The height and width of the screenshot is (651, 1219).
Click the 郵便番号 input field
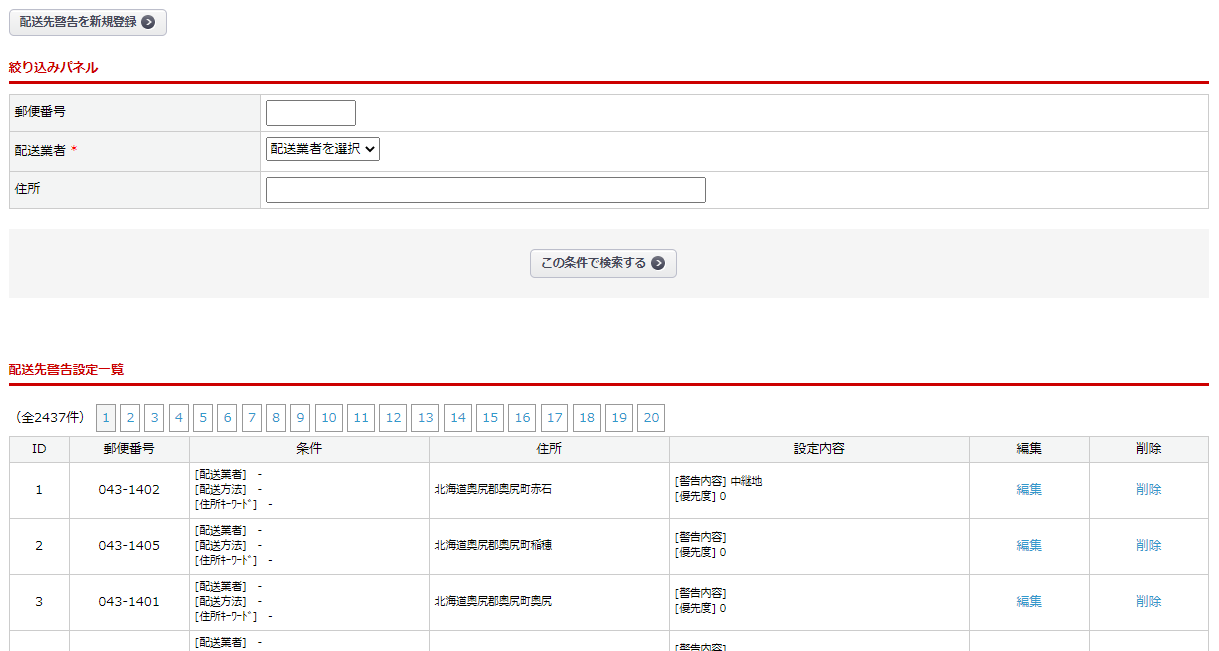[310, 113]
